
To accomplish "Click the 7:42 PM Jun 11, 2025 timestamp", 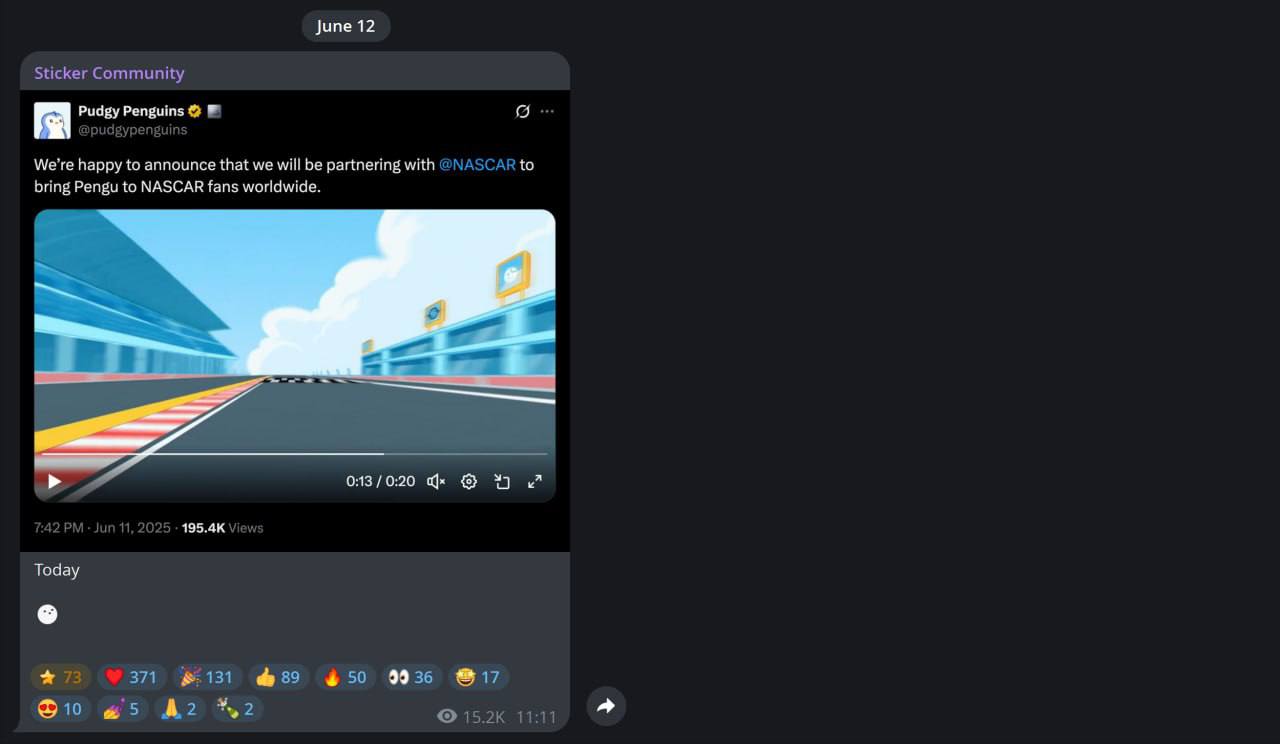I will click(x=103, y=527).
